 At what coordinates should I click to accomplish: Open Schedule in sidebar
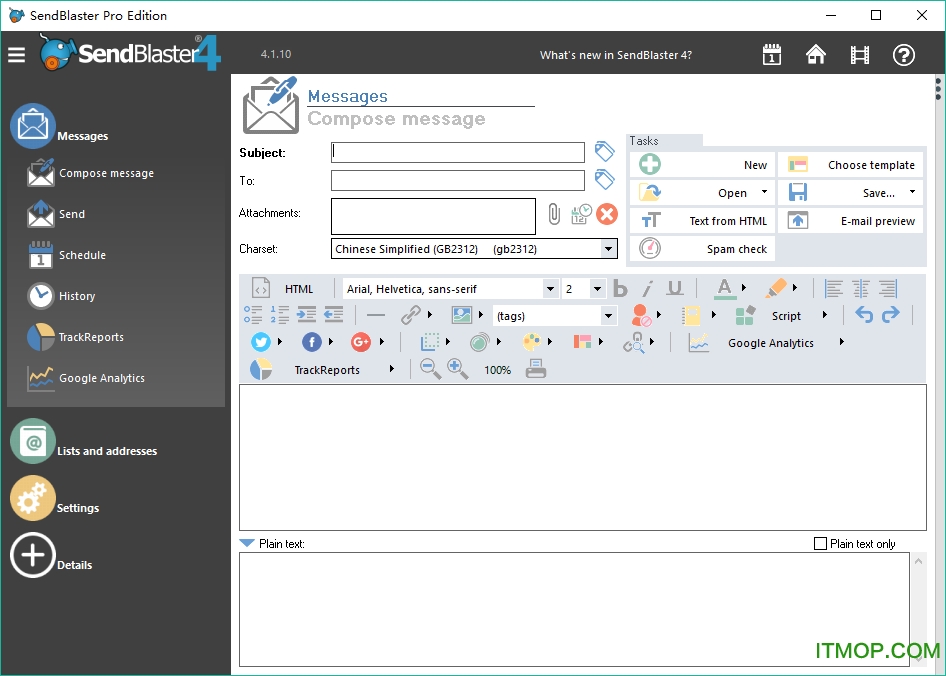66,255
